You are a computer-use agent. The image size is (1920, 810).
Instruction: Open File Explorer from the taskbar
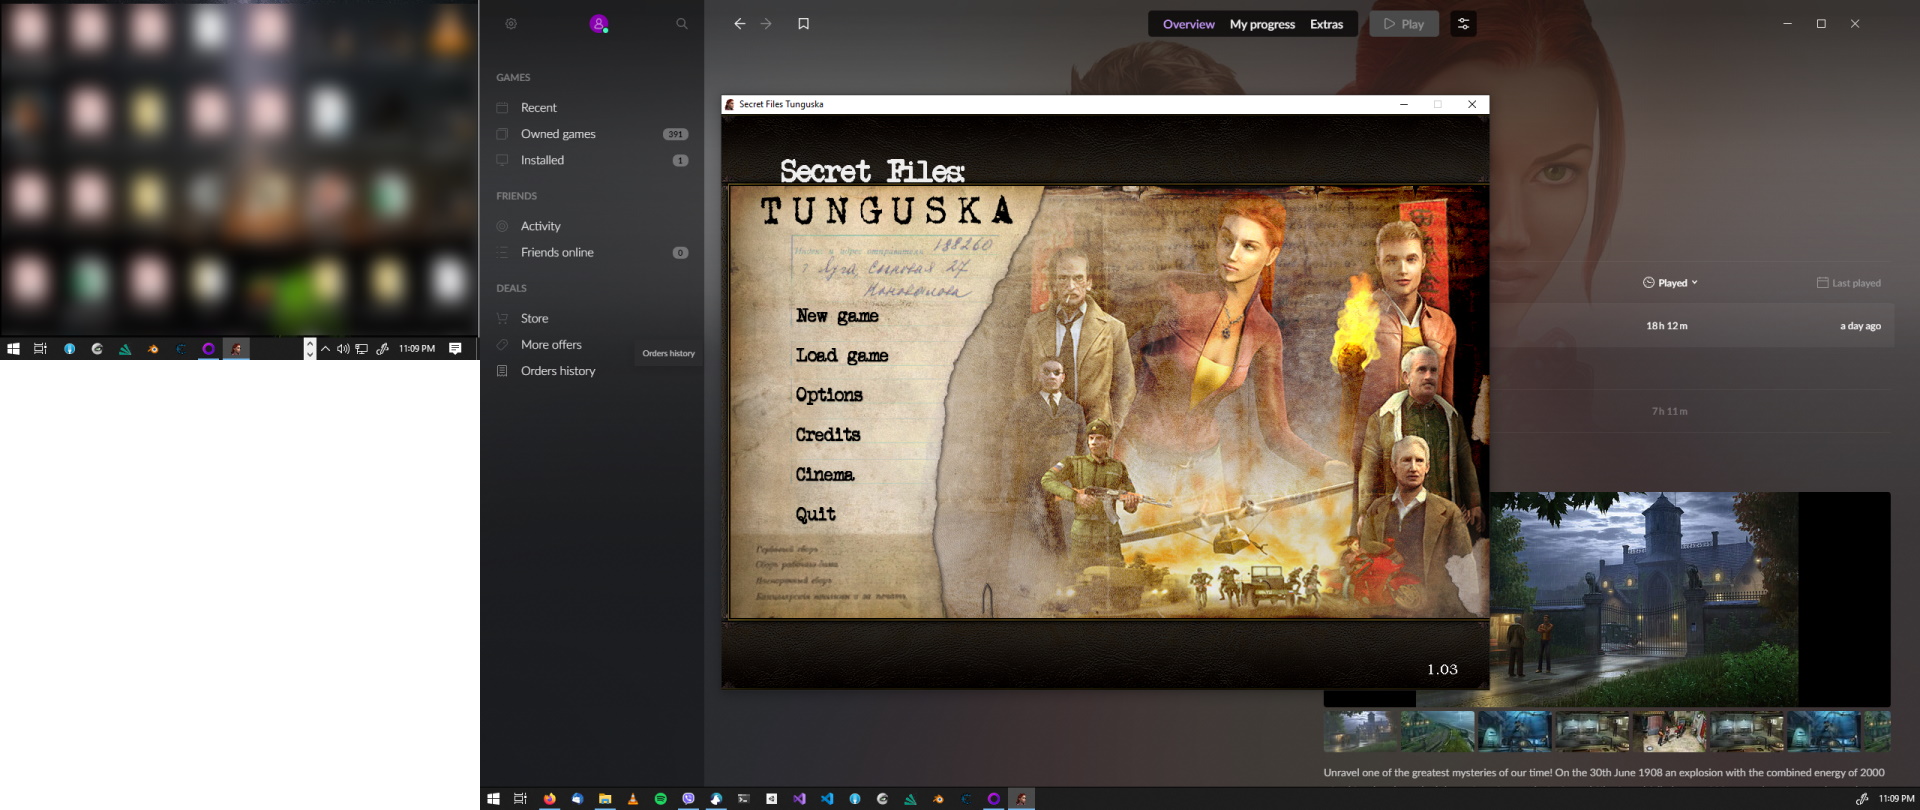605,799
